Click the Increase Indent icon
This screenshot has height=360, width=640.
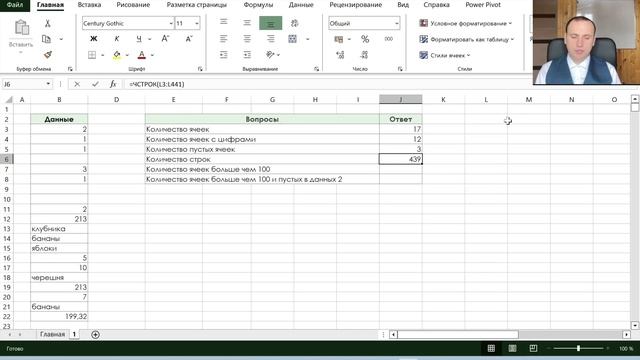pyautogui.click(x=247, y=55)
